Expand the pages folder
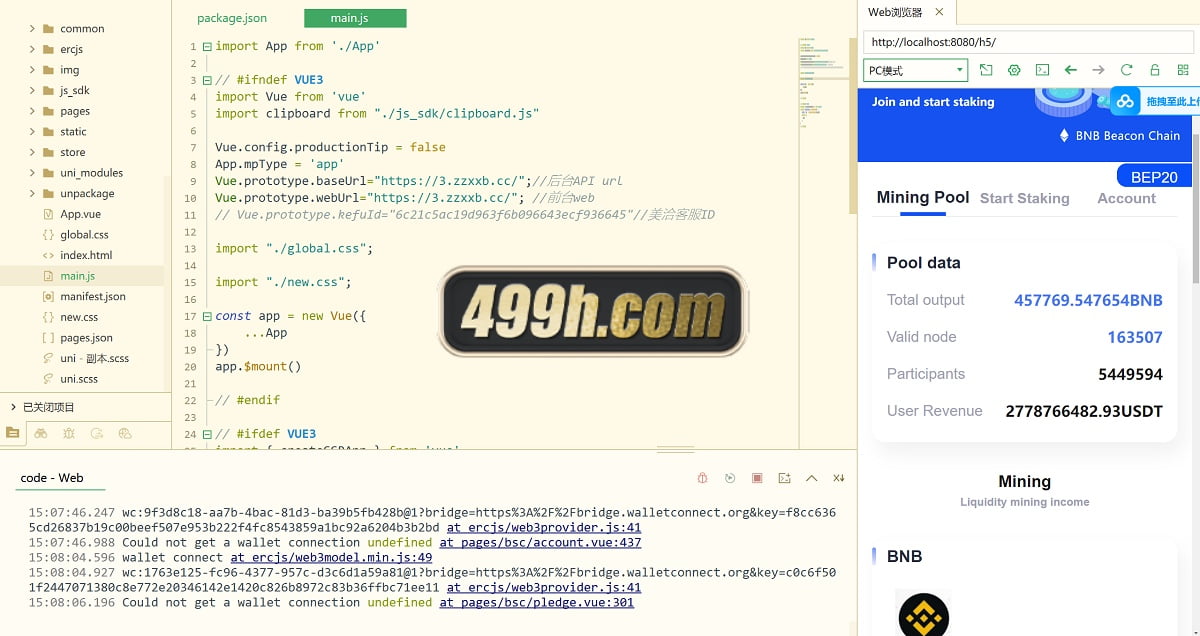The image size is (1200, 636). (33, 111)
